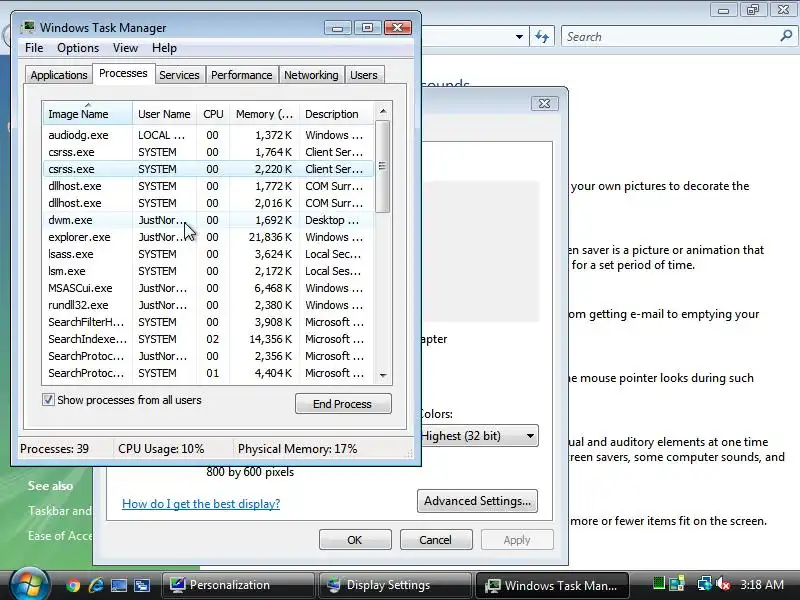Select the audiodg.exe process row
Image resolution: width=800 pixels, height=600 pixels.
[x=208, y=135]
